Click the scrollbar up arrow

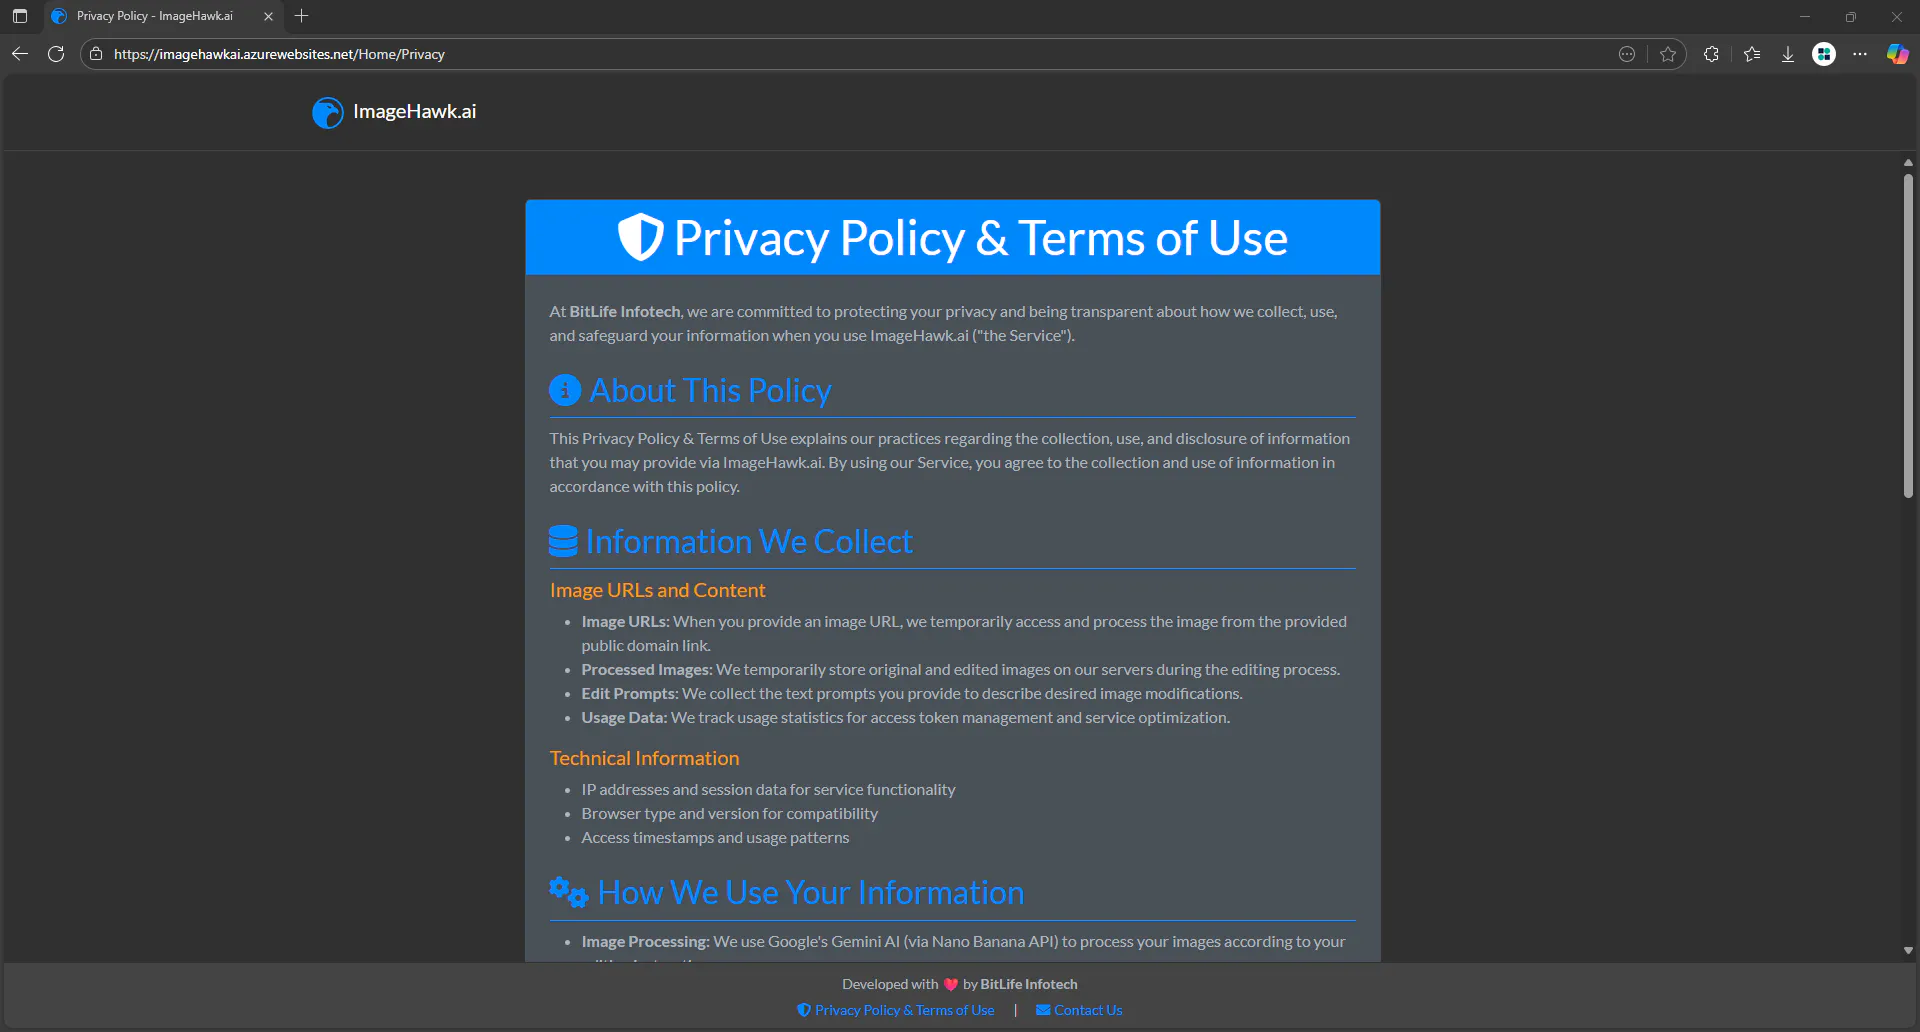[x=1908, y=162]
